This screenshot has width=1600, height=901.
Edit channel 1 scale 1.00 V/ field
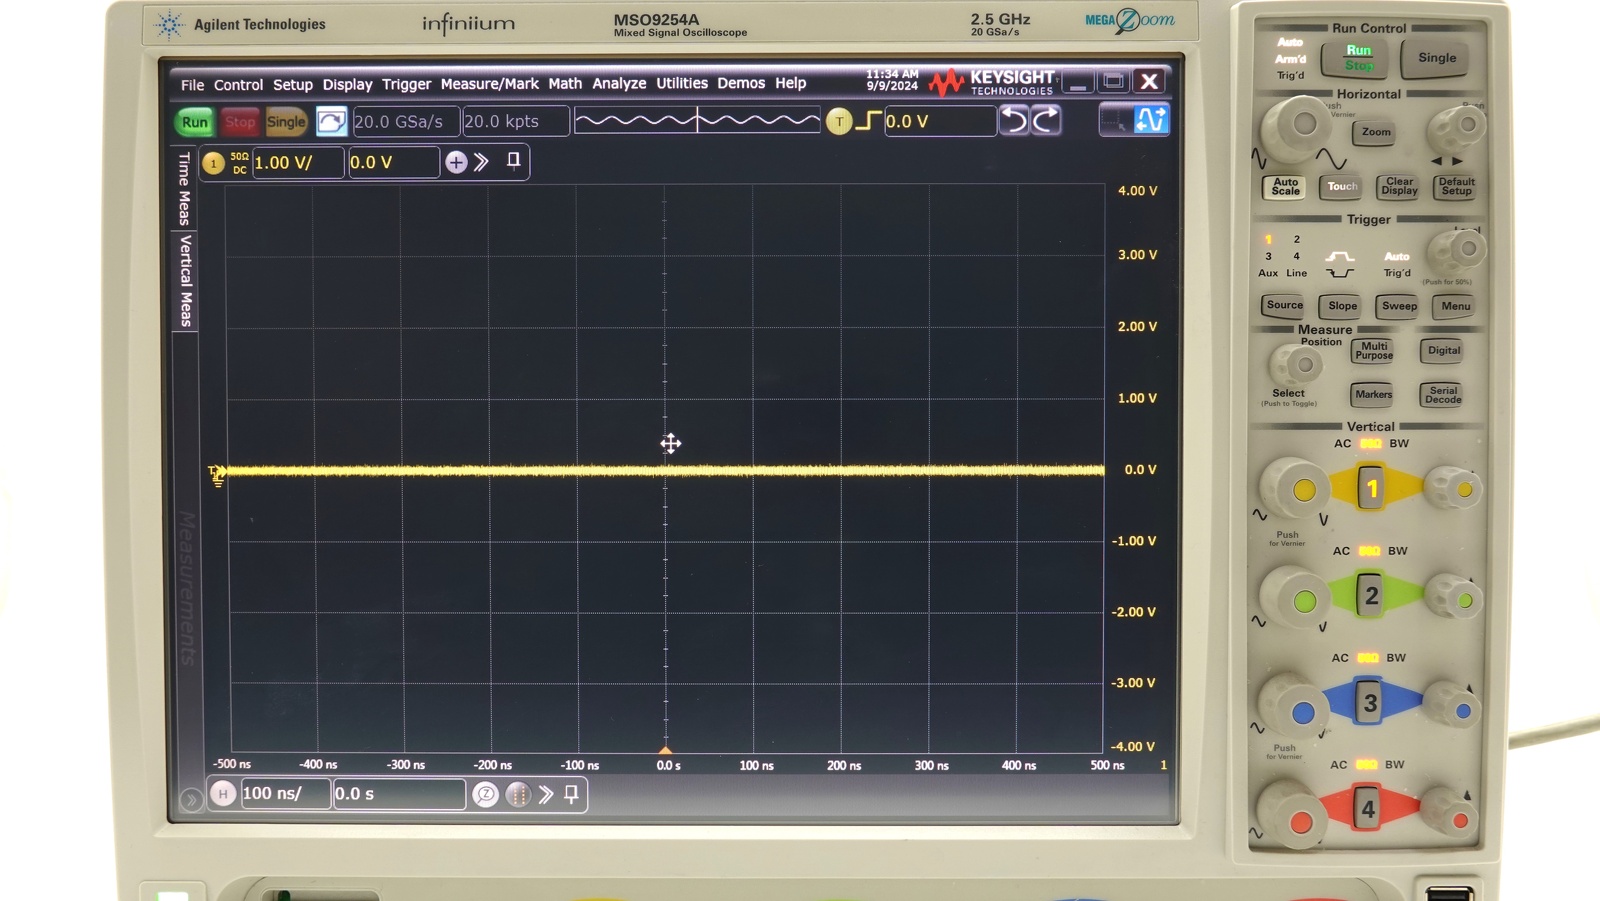(x=297, y=162)
